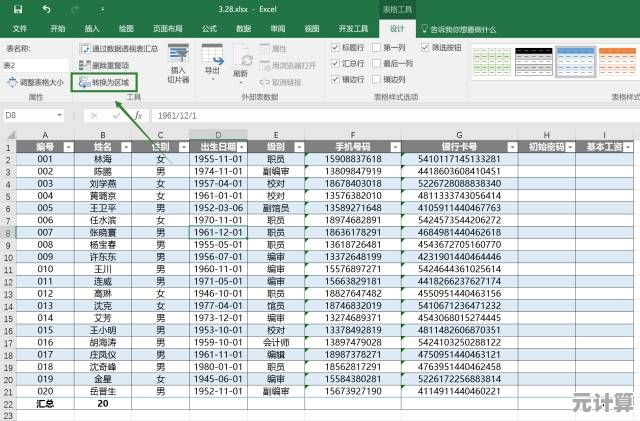Toggle the Header Row (标题行) checkbox
Image resolution: width=640 pixels, height=421 pixels.
[336, 47]
